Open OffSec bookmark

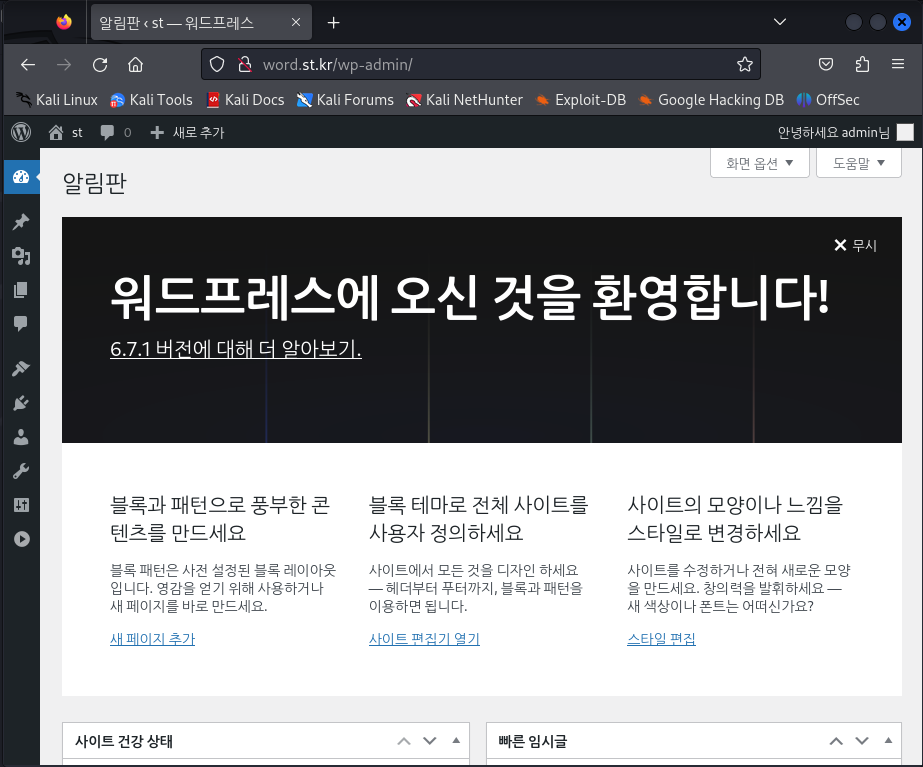coord(828,100)
